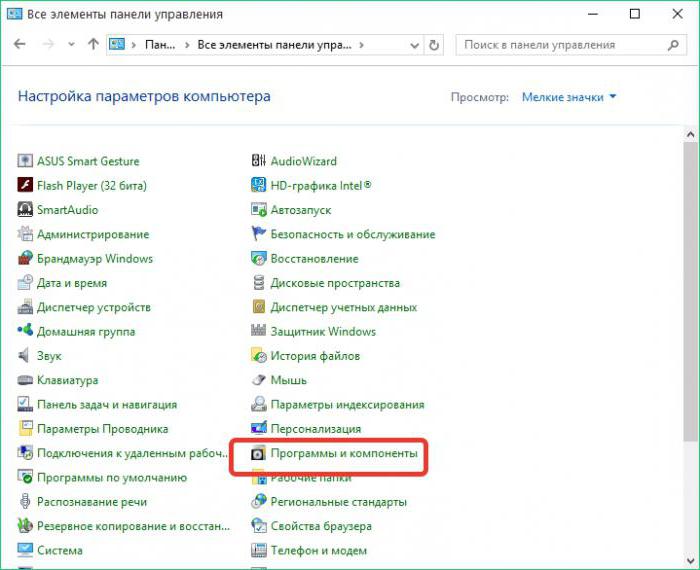Click the Защитник Windows wall icon

(x=258, y=331)
